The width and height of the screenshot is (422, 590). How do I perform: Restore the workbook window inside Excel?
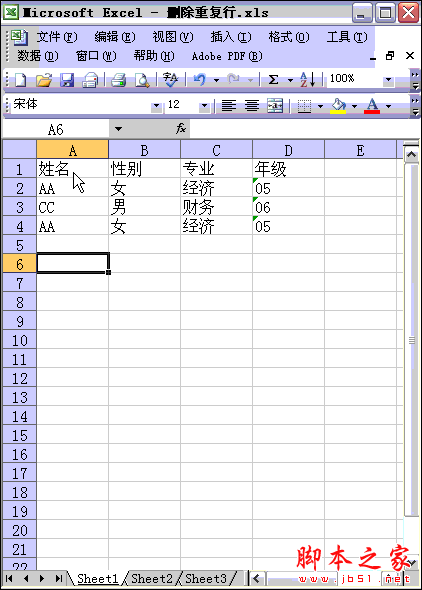click(390, 56)
